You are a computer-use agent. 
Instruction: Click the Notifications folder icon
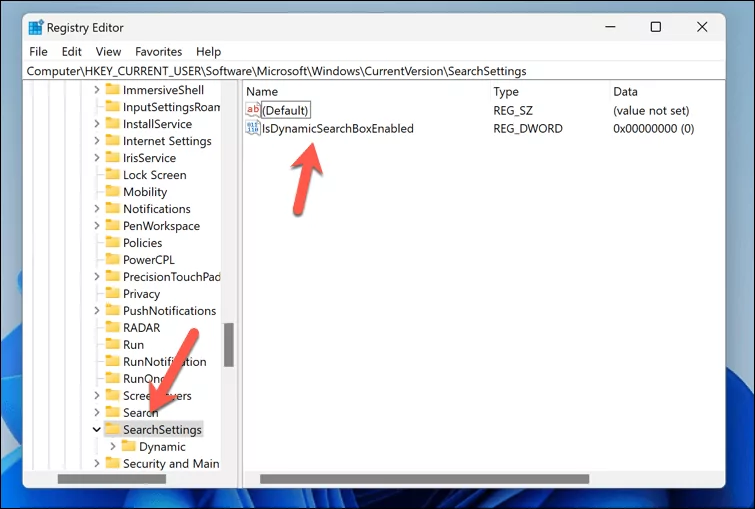(113, 209)
